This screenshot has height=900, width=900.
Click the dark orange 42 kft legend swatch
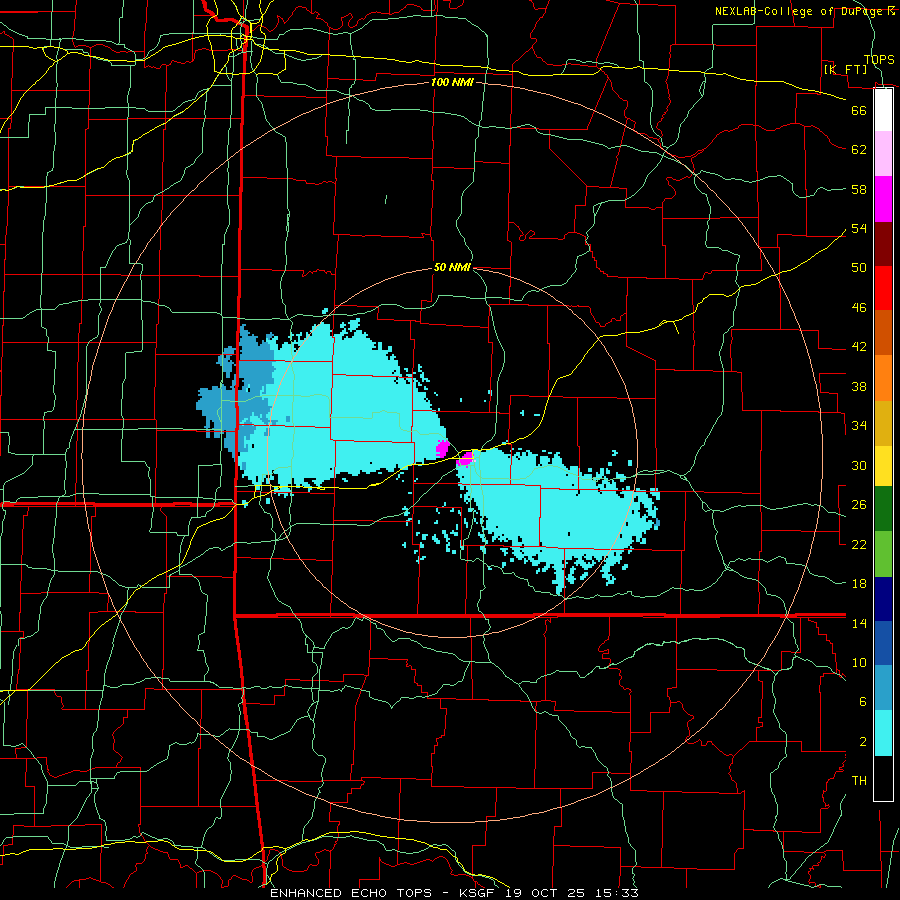point(883,333)
